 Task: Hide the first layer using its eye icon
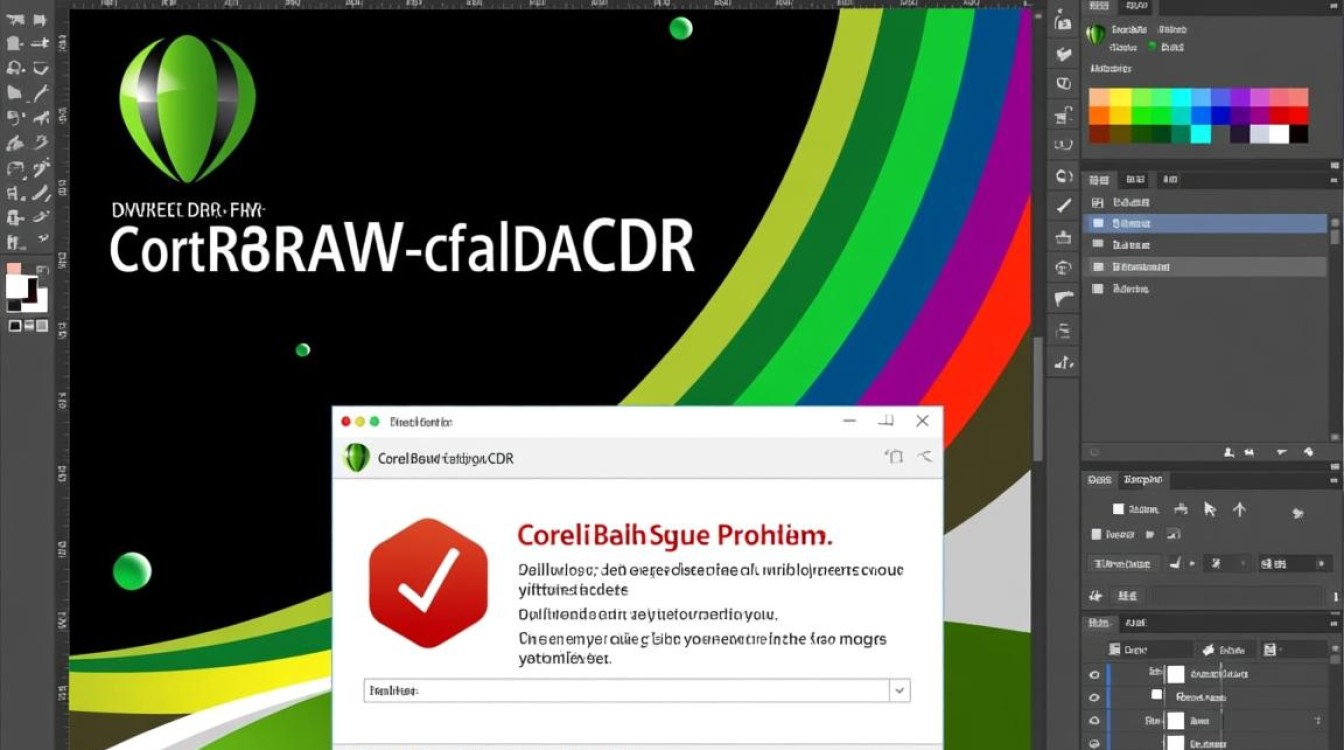coord(1095,674)
